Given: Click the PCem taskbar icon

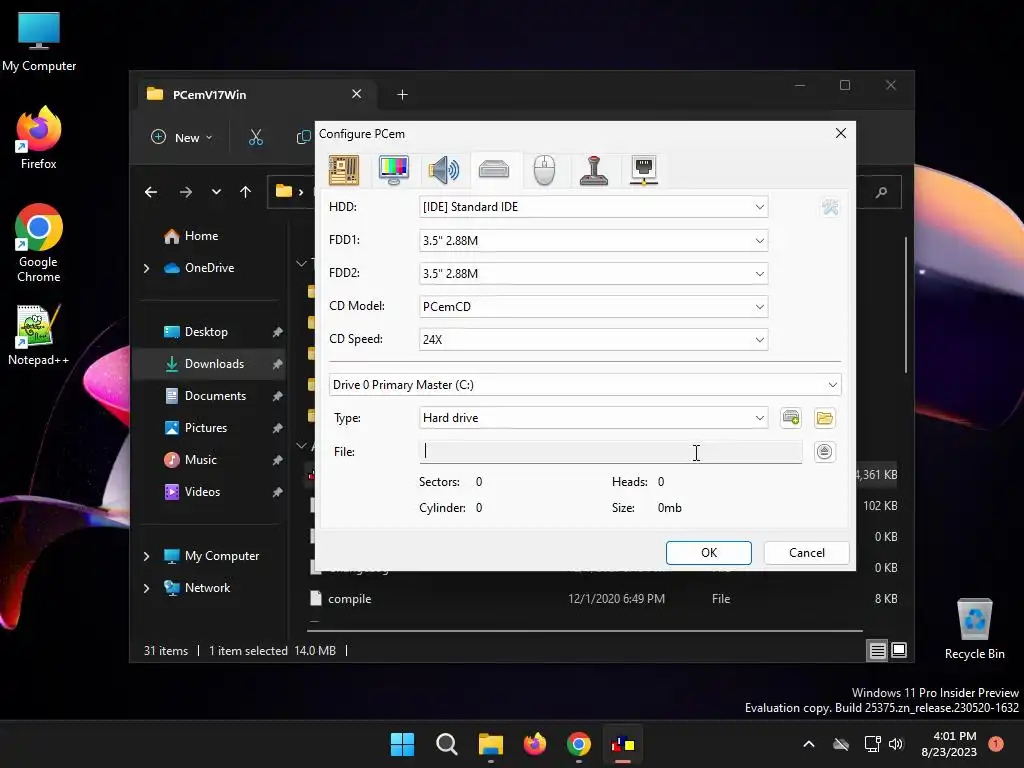Looking at the screenshot, I should click(622, 744).
